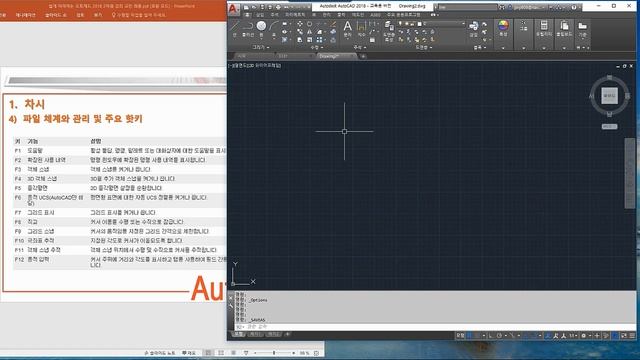This screenshot has height=360, width=640.
Task: Expand the Properties panel arrow below color wheel
Action: pos(503,48)
